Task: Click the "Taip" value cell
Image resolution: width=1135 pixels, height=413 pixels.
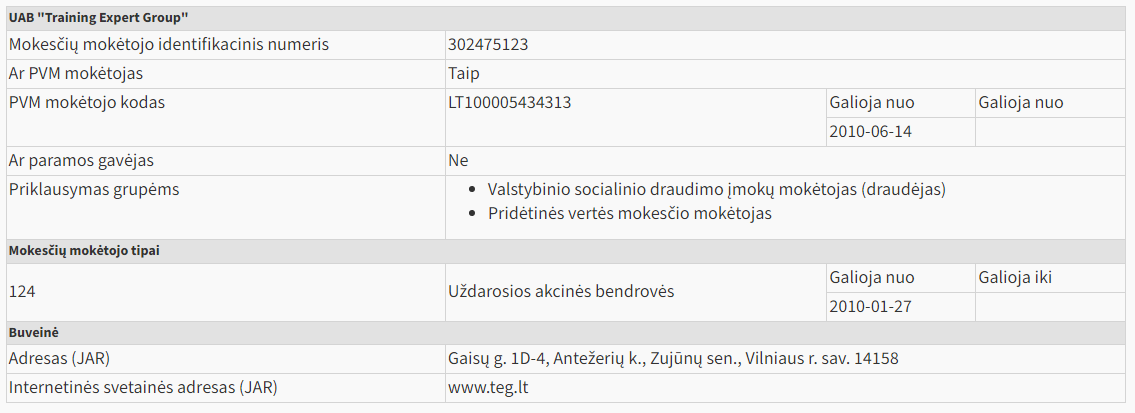Action: coord(465,74)
